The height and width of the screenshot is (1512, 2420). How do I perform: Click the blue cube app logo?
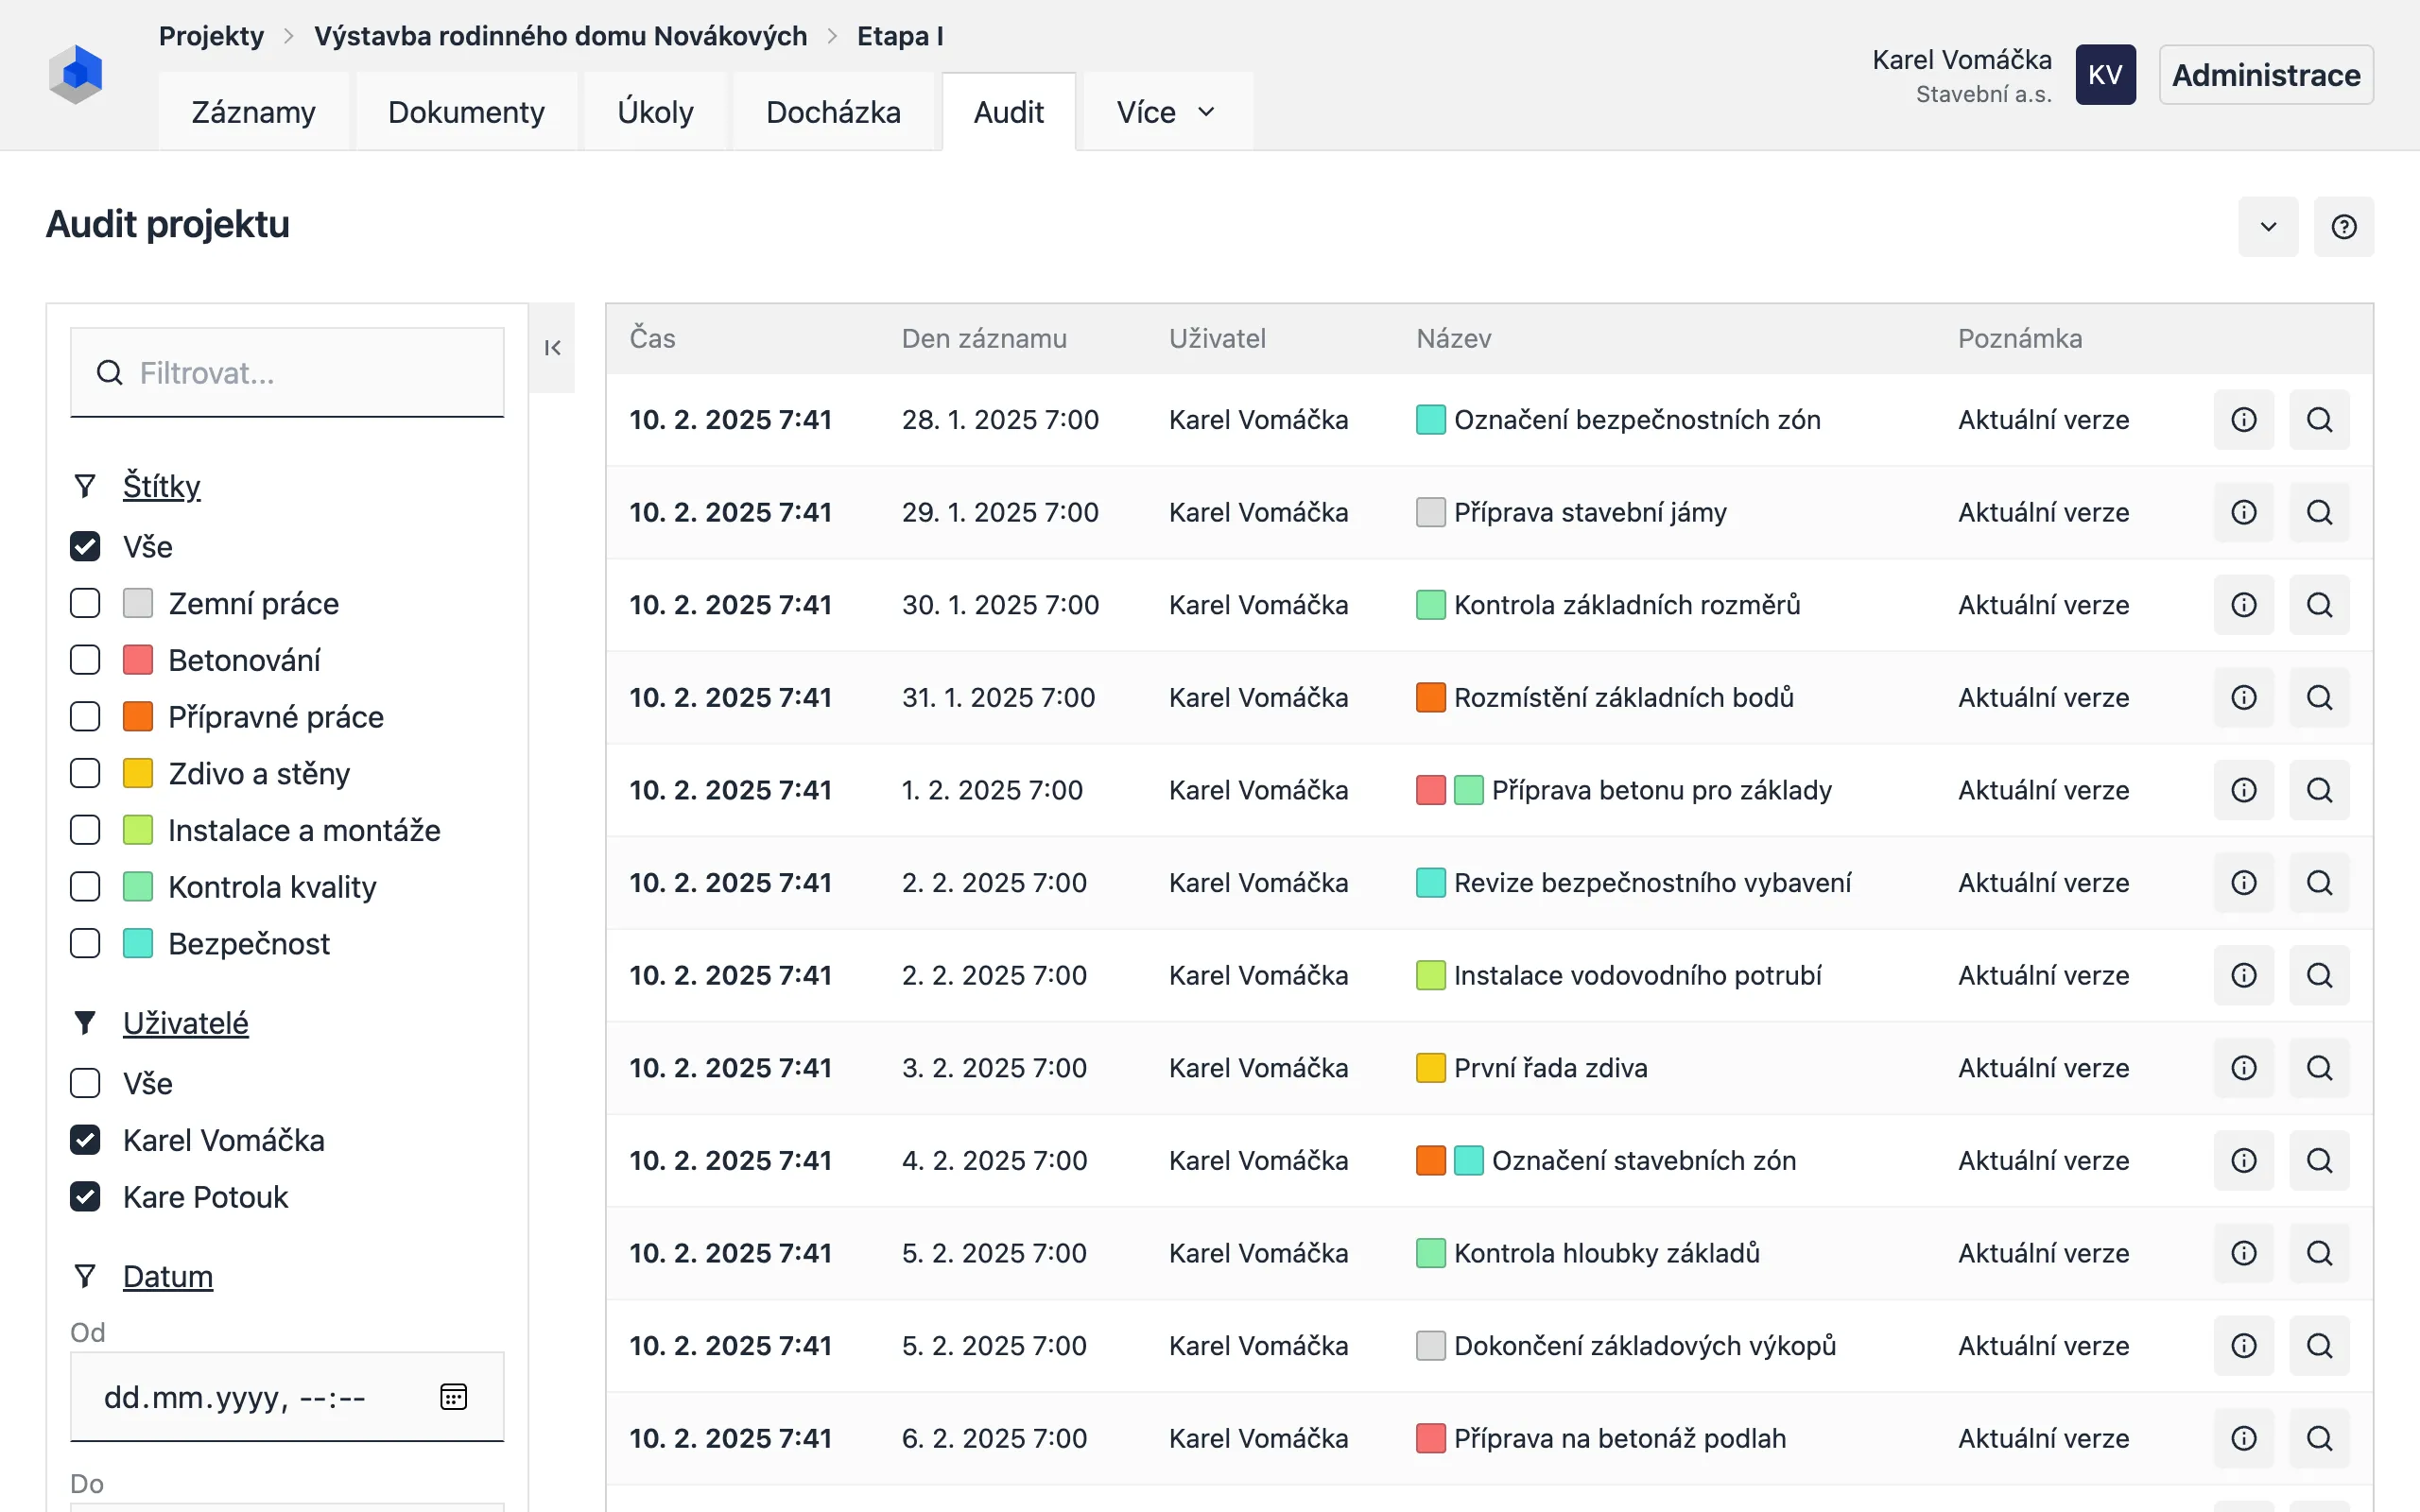(x=76, y=74)
